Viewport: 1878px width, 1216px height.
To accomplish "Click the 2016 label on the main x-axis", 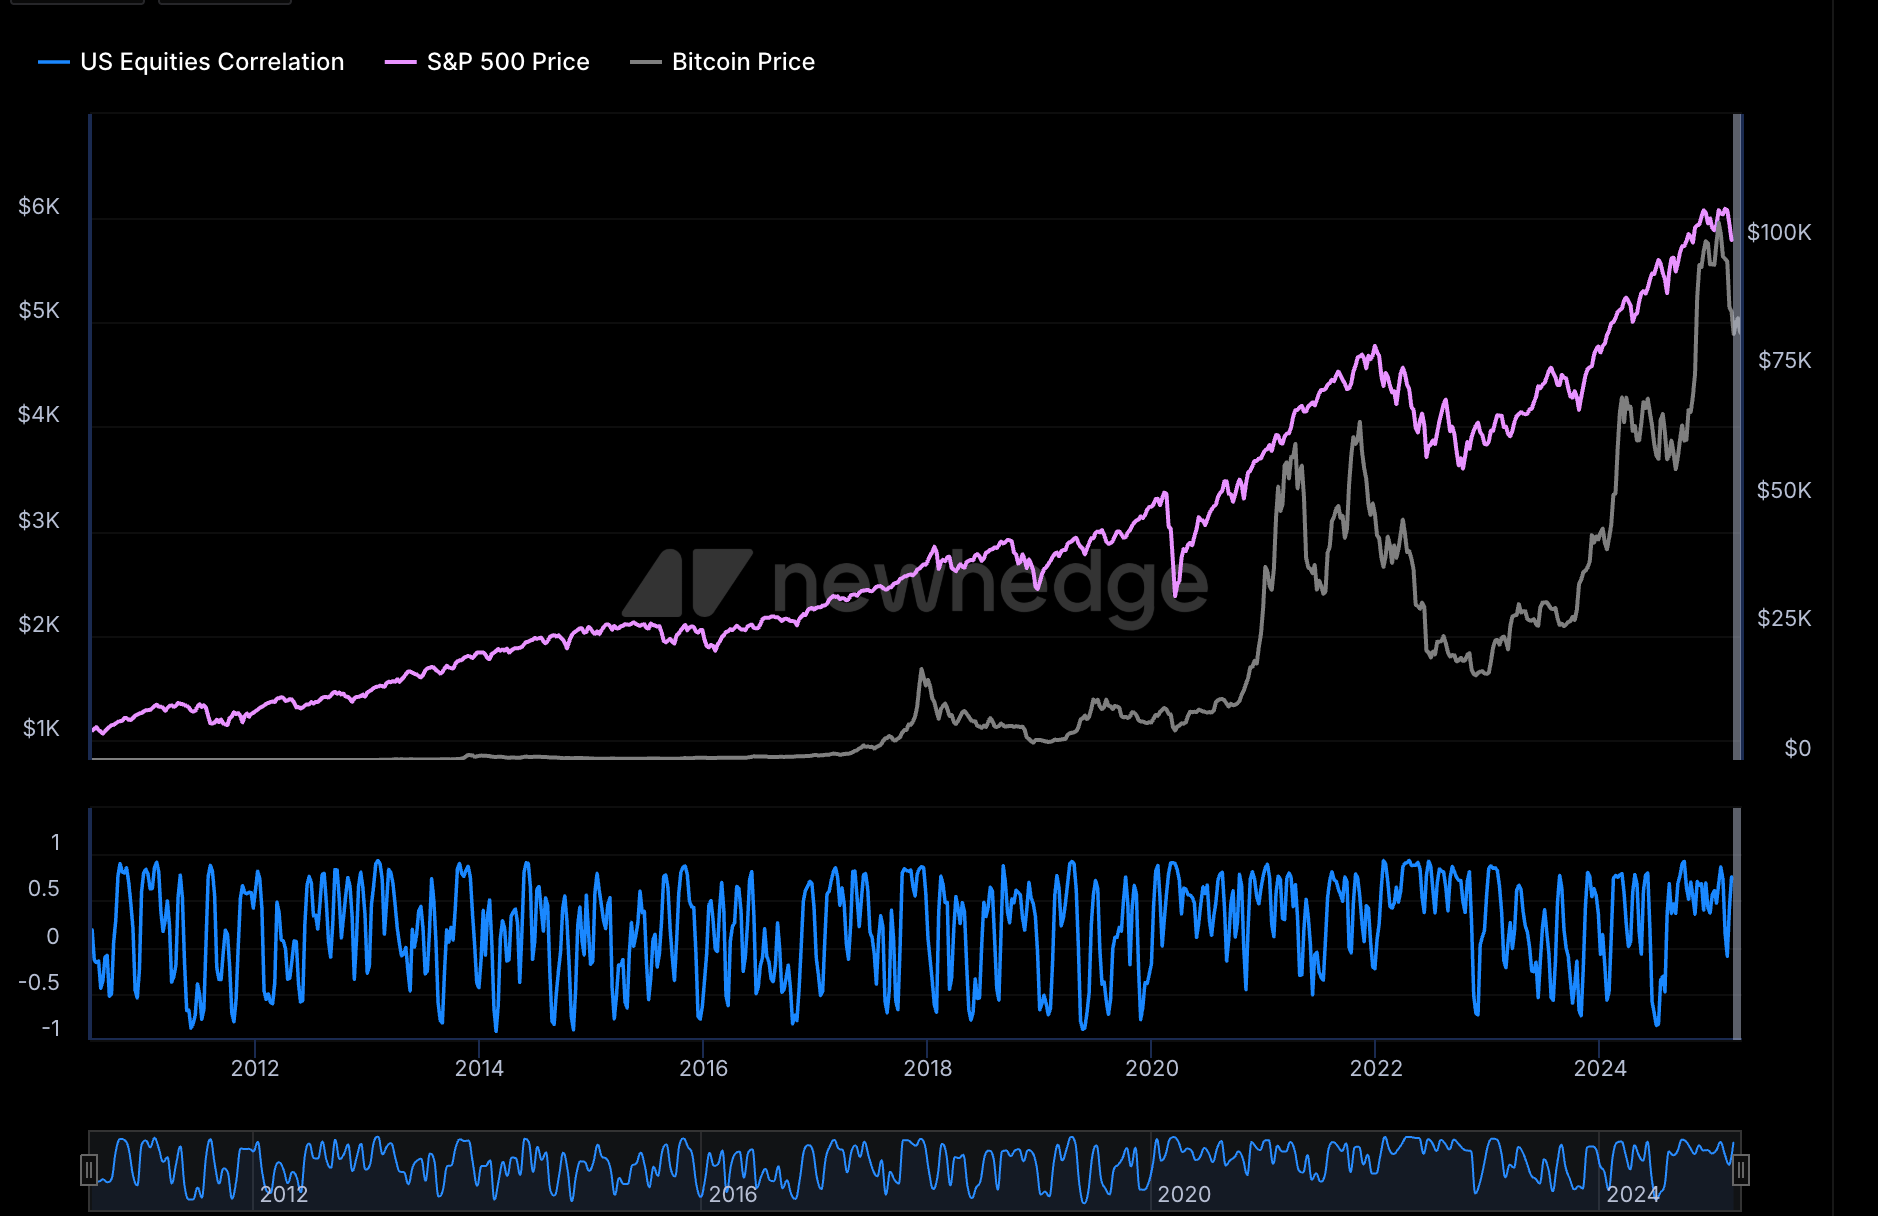I will click(x=704, y=1068).
